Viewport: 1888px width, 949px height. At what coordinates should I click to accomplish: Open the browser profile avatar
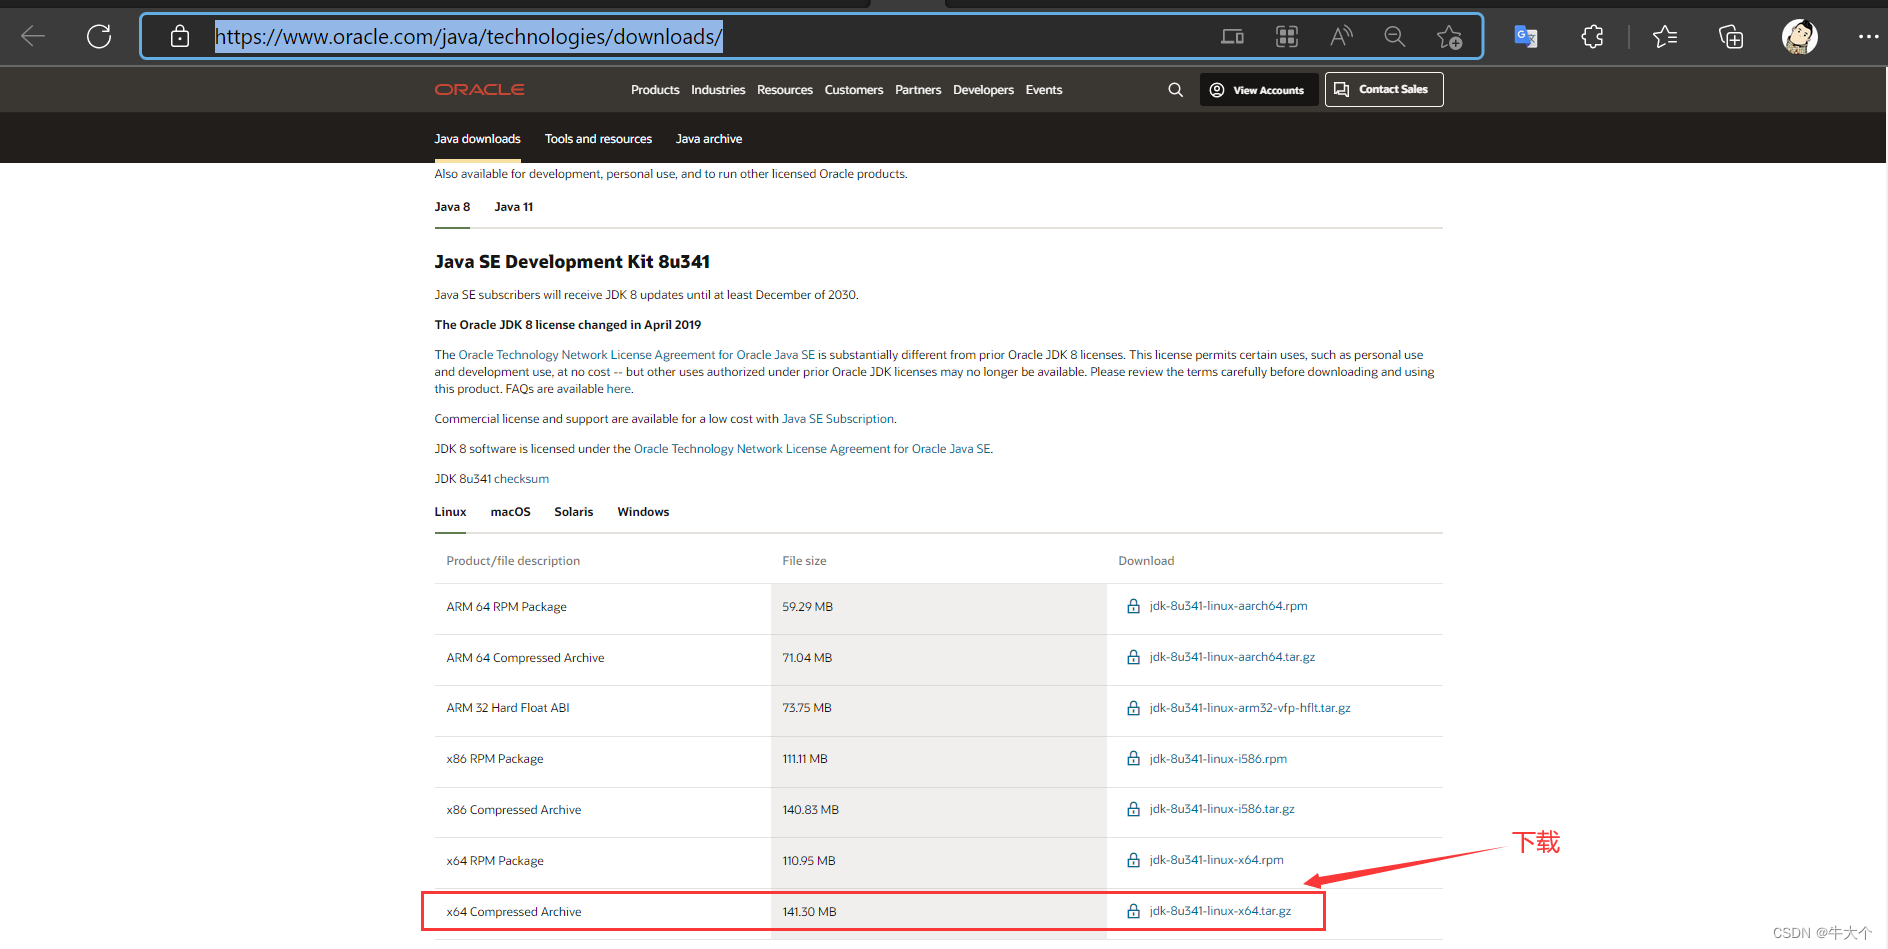1798,36
